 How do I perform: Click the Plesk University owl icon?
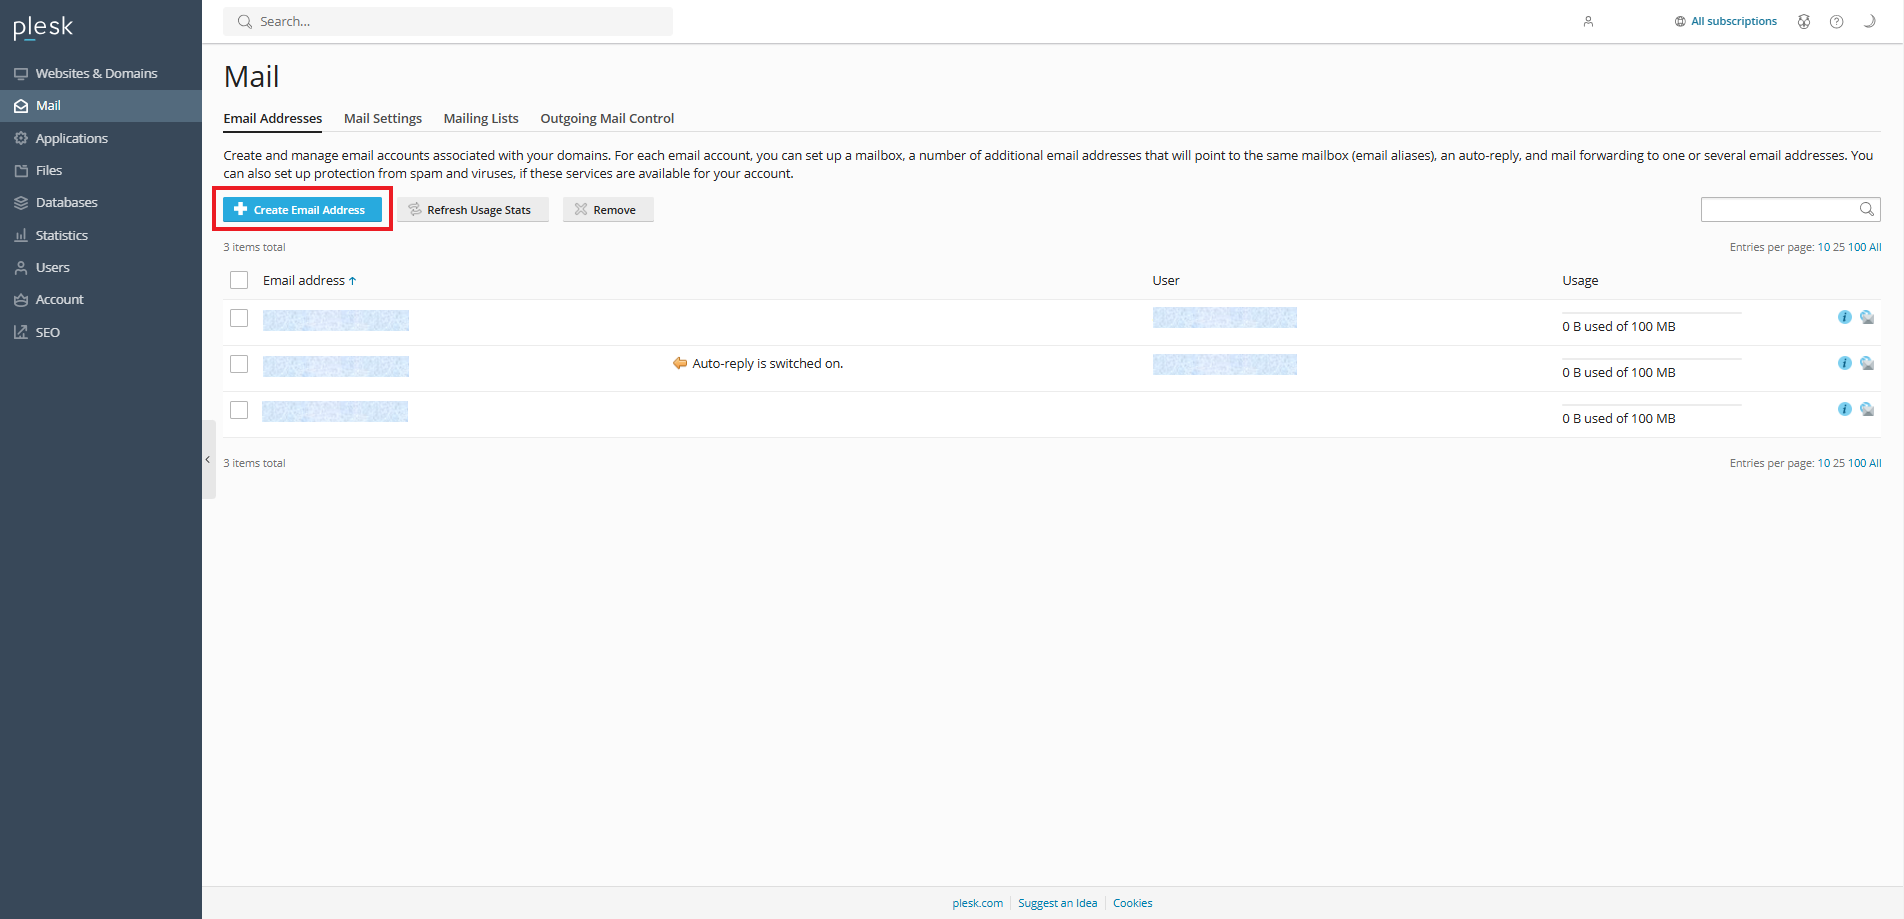(x=1804, y=22)
